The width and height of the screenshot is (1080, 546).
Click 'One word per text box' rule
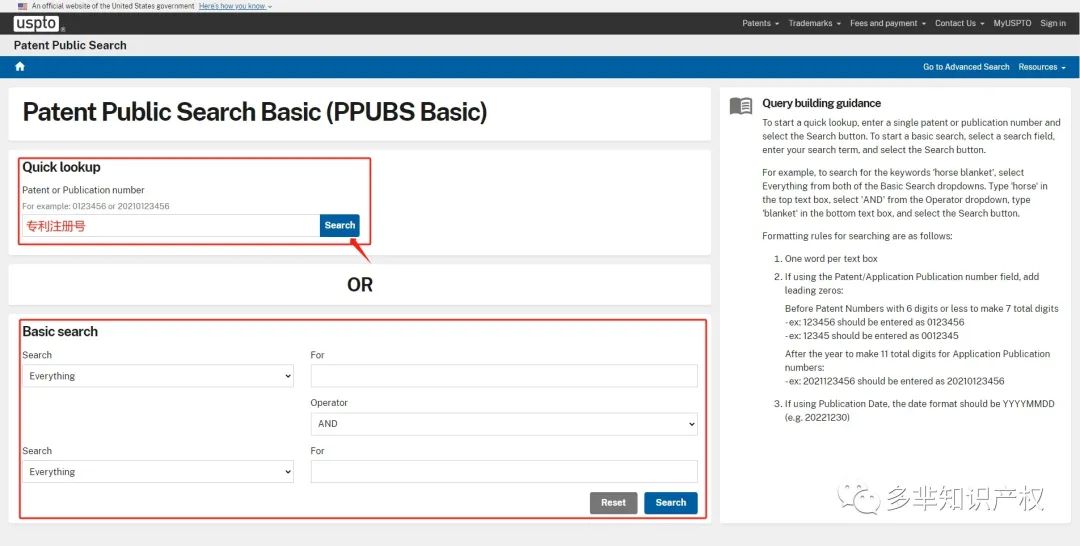831,259
